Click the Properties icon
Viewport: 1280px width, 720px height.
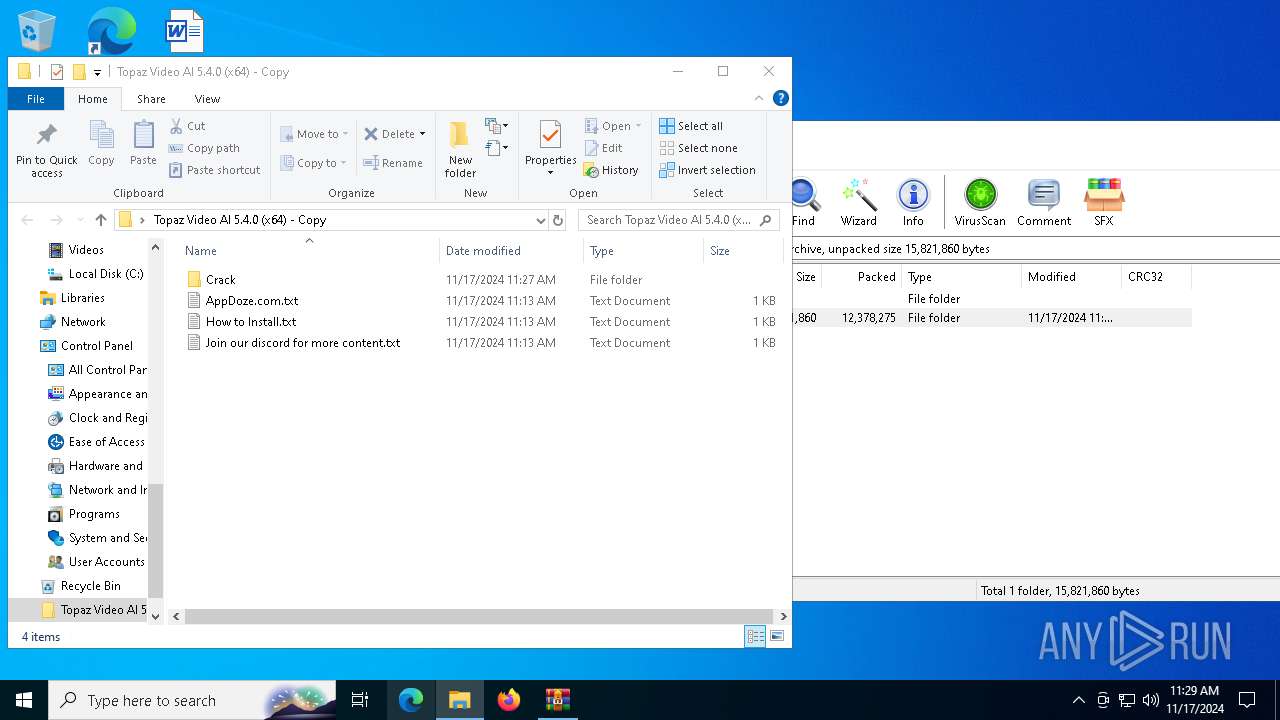(550, 136)
